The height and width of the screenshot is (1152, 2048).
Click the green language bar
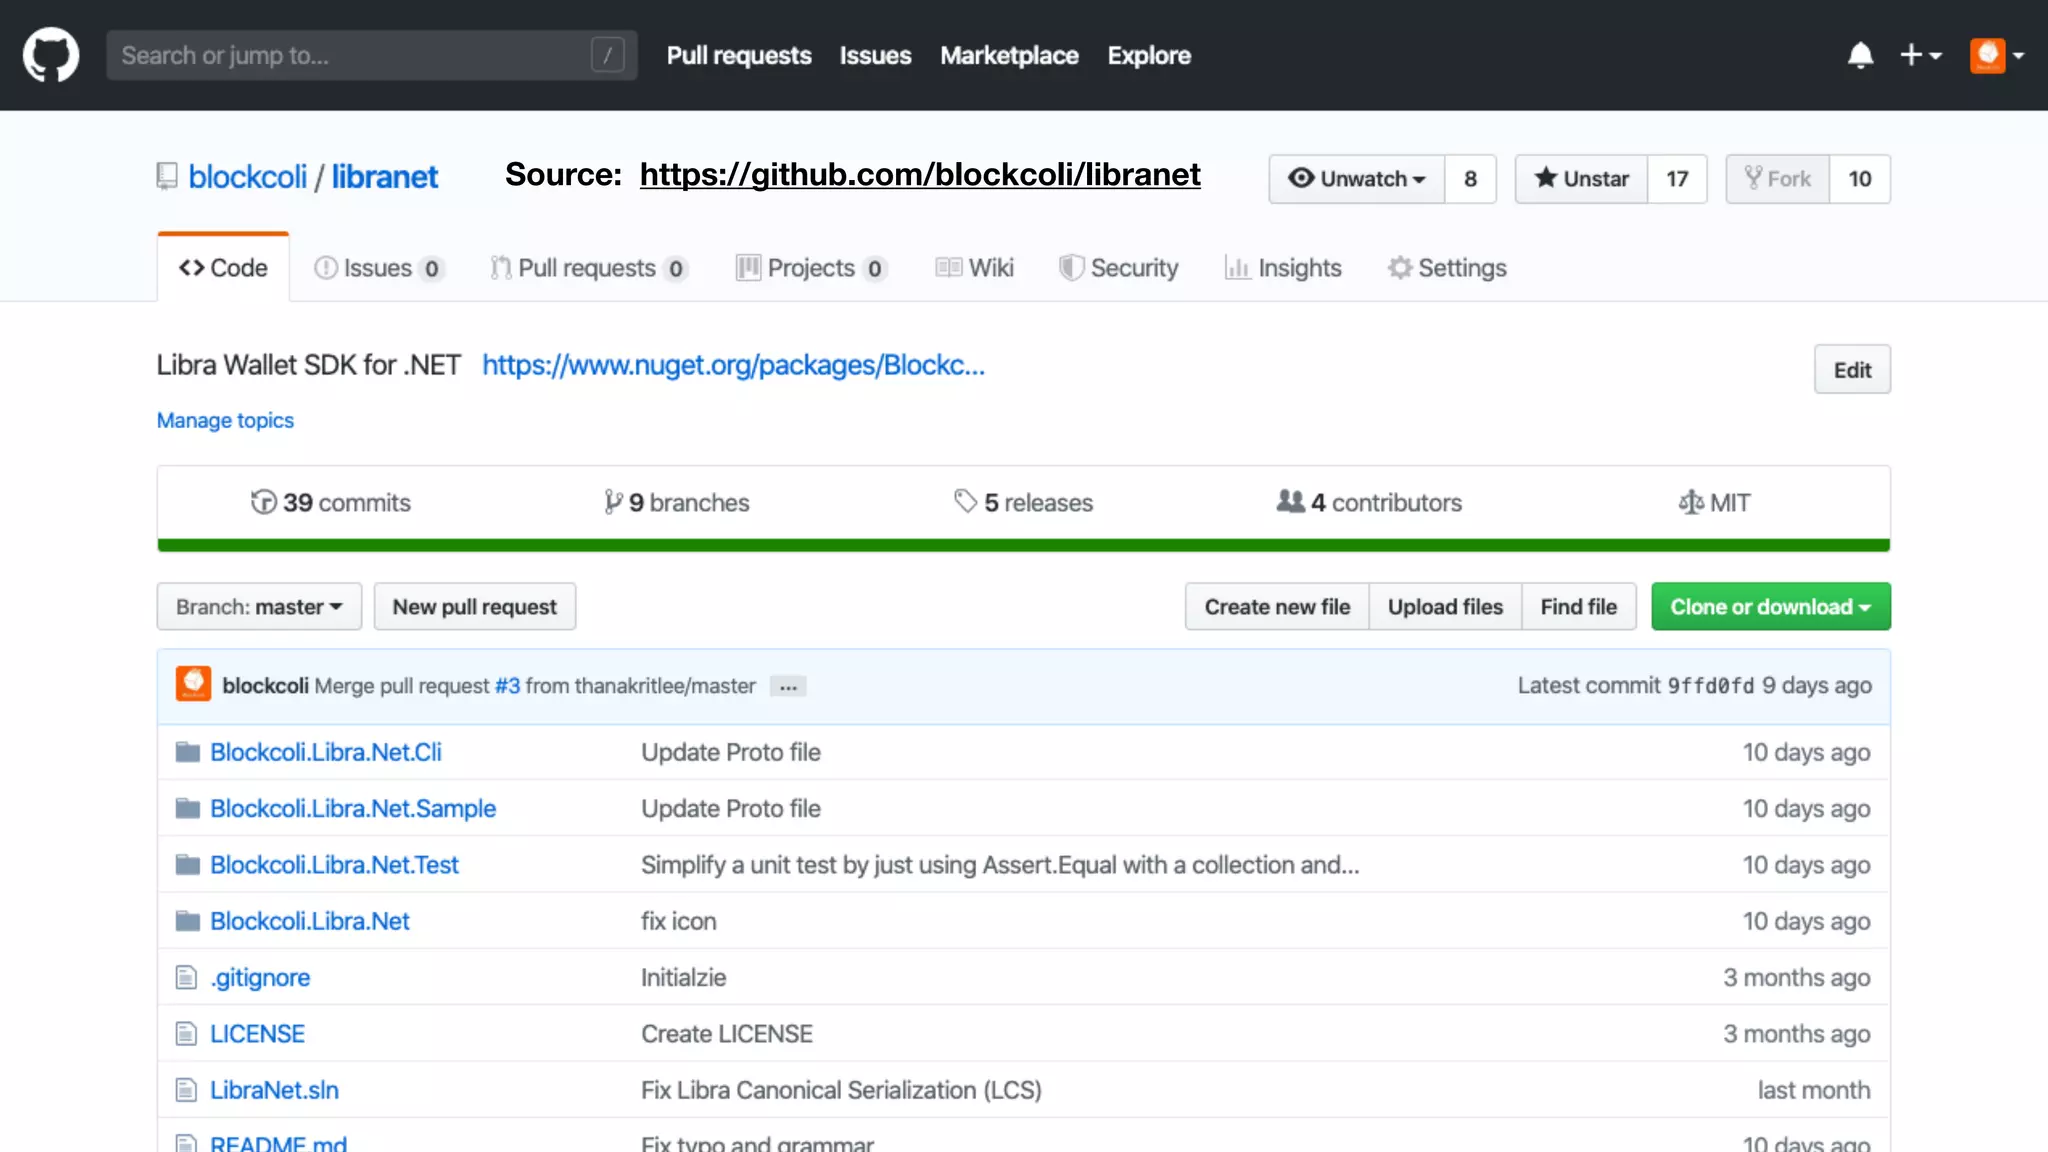(x=1023, y=545)
